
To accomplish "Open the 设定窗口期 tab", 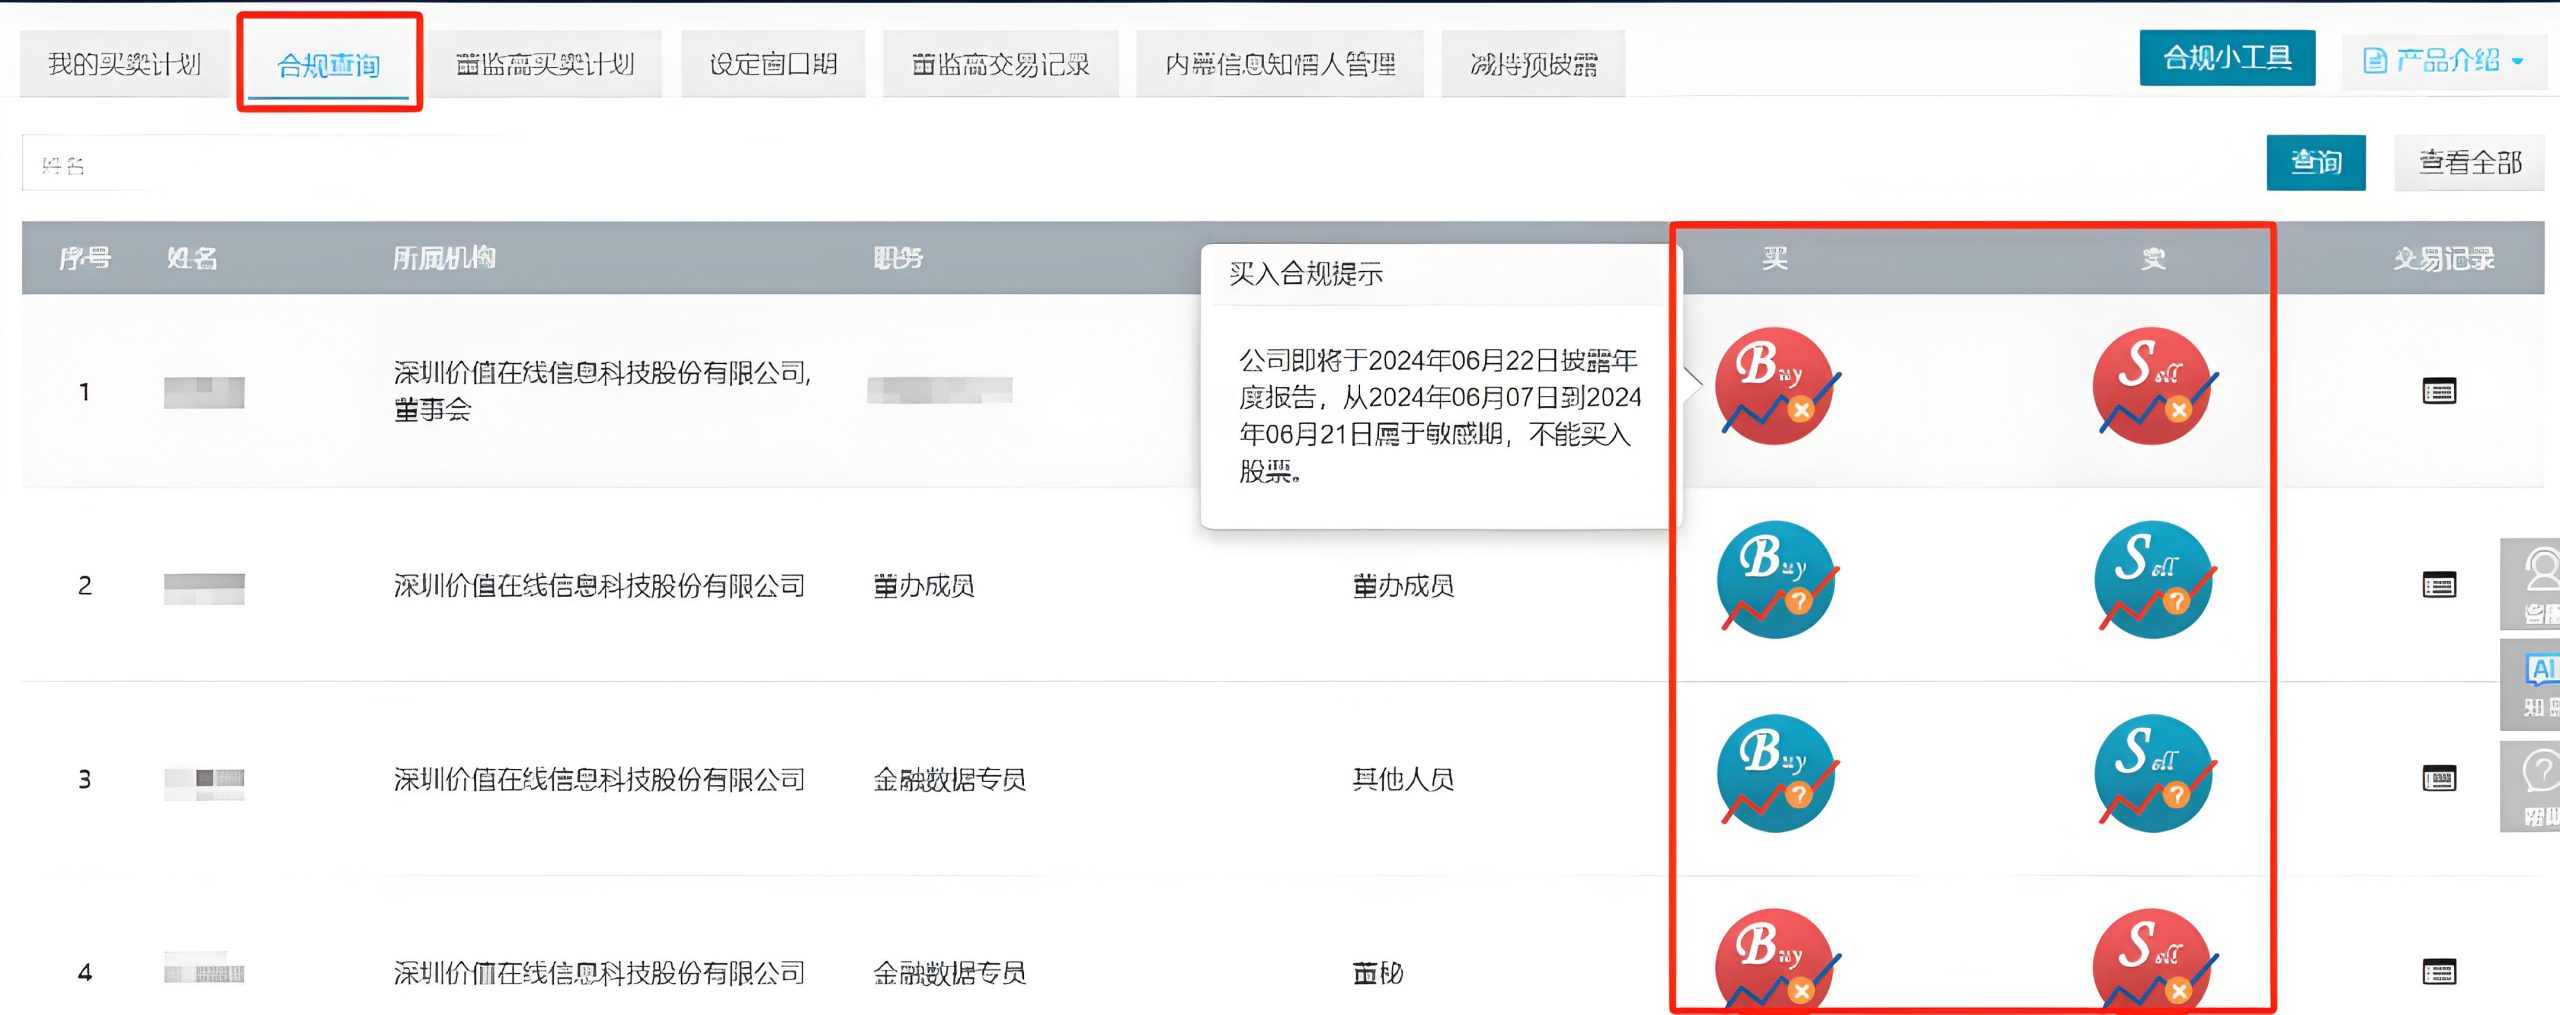I will click(773, 64).
